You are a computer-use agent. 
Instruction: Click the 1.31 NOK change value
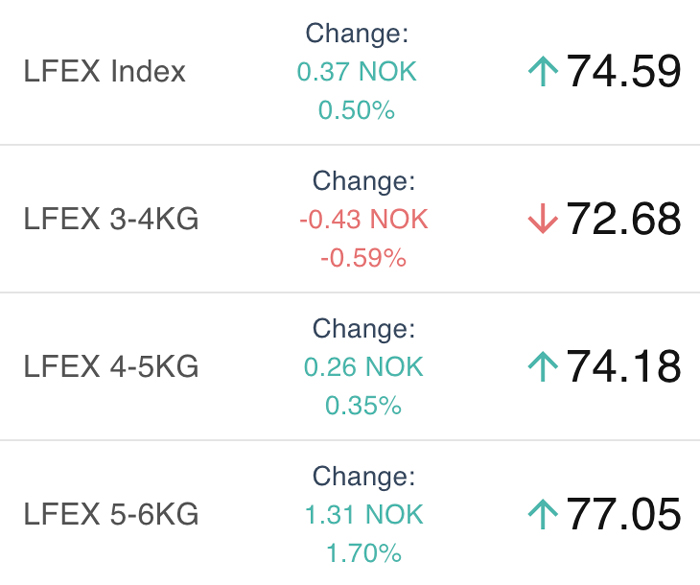pos(364,514)
